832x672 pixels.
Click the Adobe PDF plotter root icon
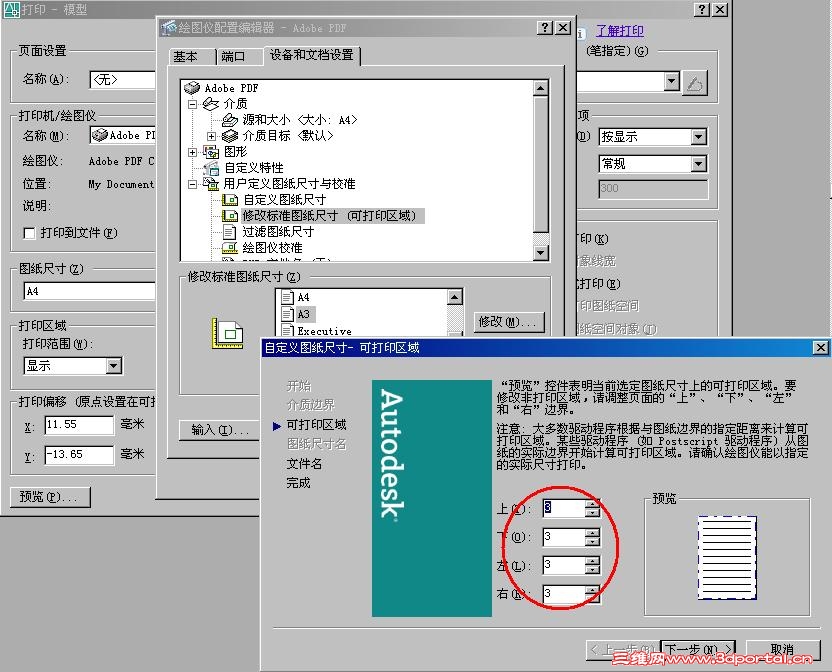coord(192,88)
